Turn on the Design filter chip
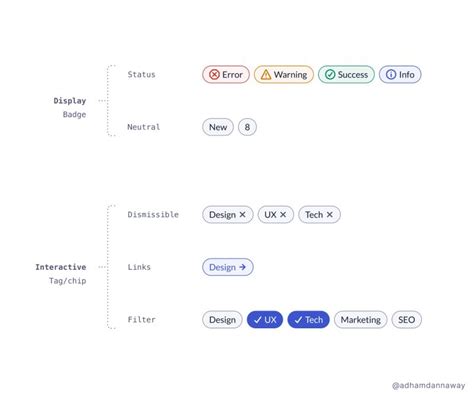The width and height of the screenshot is (474, 394). click(x=222, y=320)
